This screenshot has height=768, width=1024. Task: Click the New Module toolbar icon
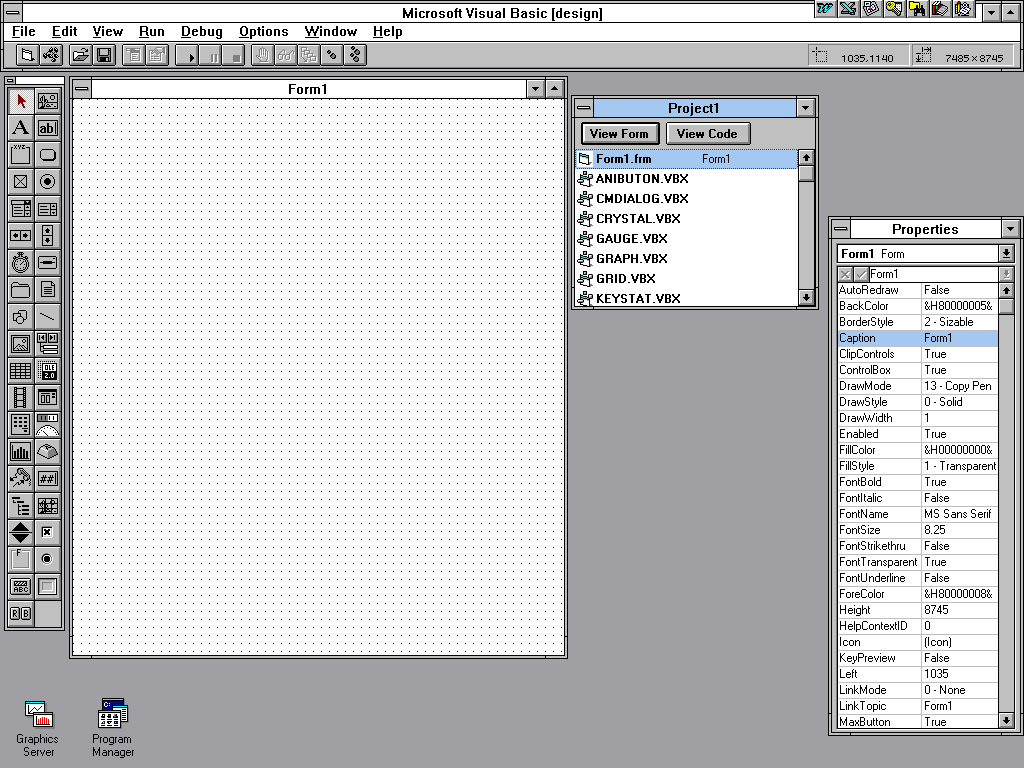point(51,56)
